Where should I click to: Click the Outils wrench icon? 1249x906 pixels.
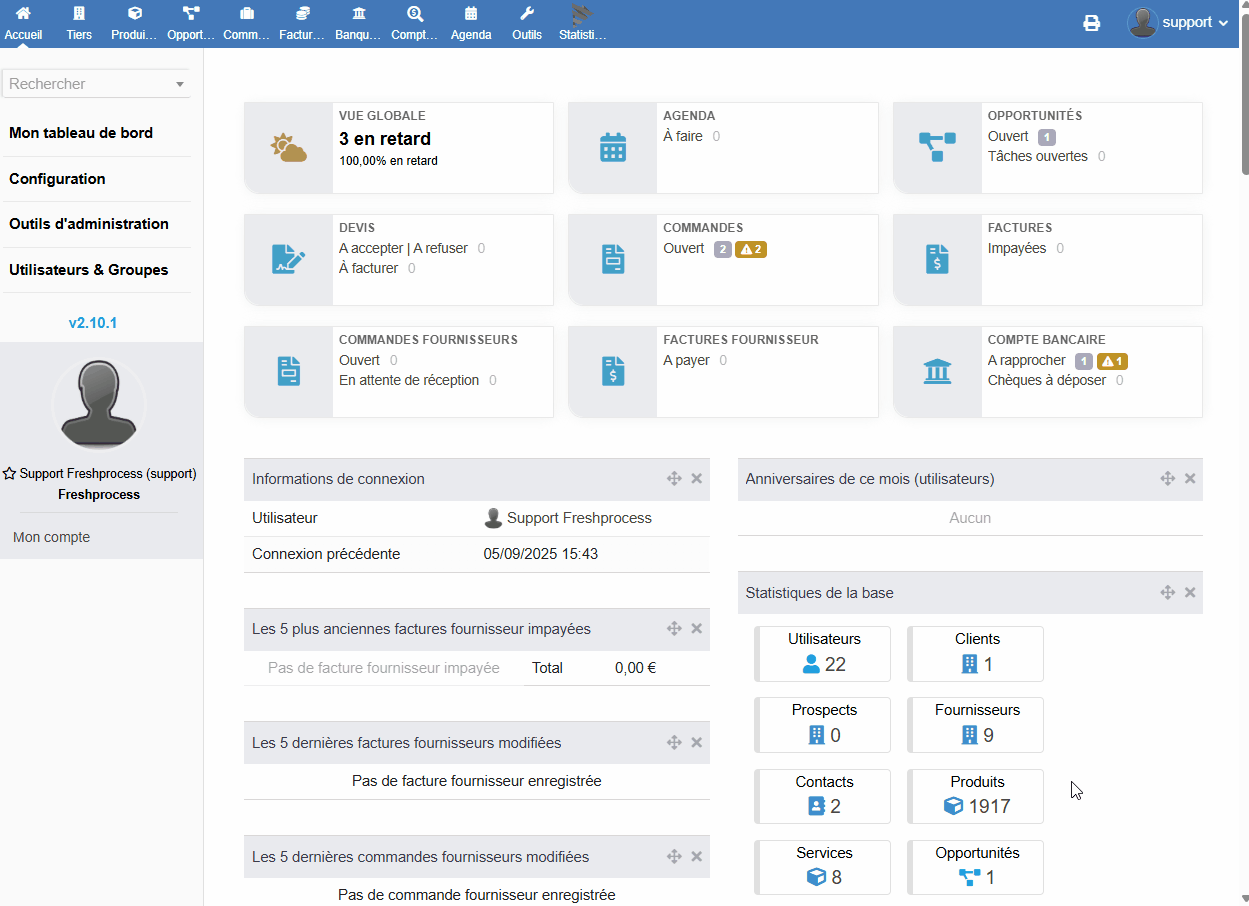tap(527, 15)
